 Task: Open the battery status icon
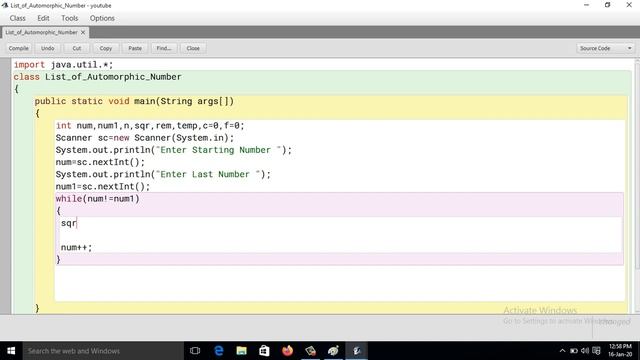[x=574, y=351]
